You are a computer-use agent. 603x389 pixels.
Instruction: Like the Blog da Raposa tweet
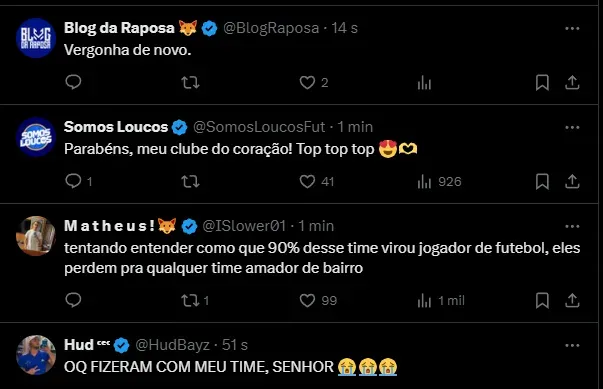307,82
